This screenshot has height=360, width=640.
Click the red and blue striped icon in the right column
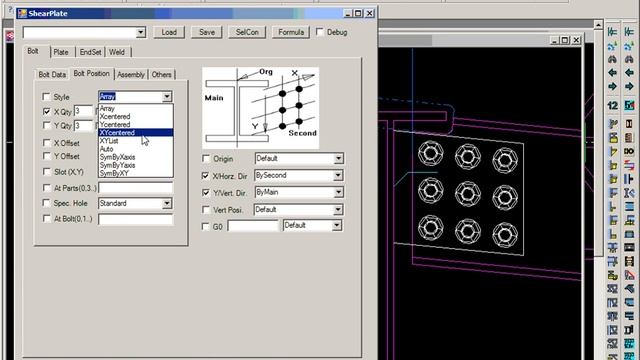click(629, 165)
